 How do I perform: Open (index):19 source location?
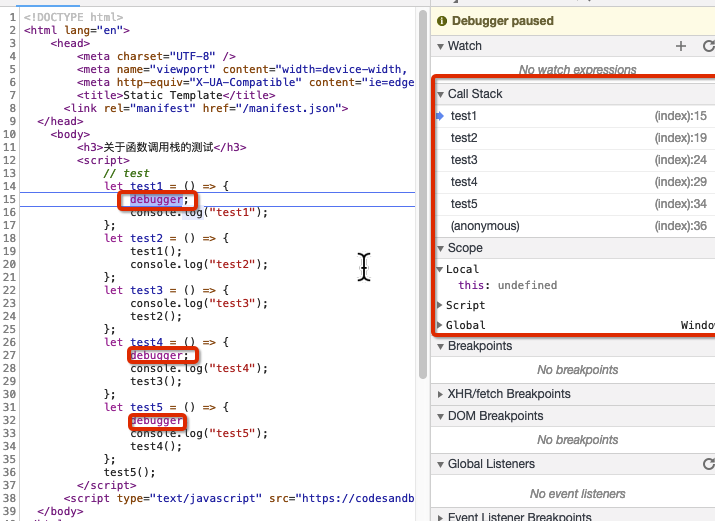(x=680, y=138)
